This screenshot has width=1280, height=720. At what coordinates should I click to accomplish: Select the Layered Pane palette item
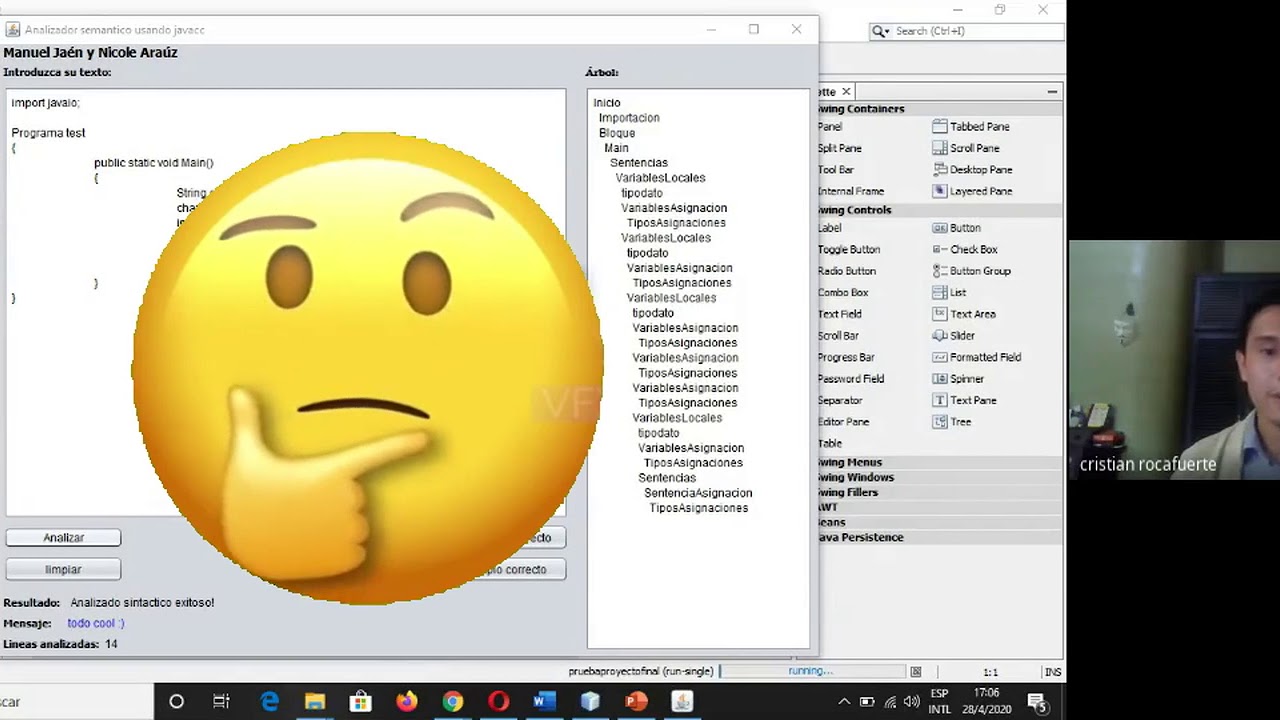pos(972,191)
